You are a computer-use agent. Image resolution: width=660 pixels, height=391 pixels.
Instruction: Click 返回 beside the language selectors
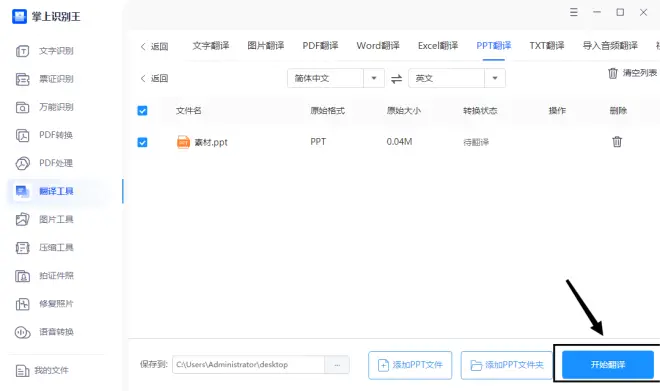click(x=154, y=78)
